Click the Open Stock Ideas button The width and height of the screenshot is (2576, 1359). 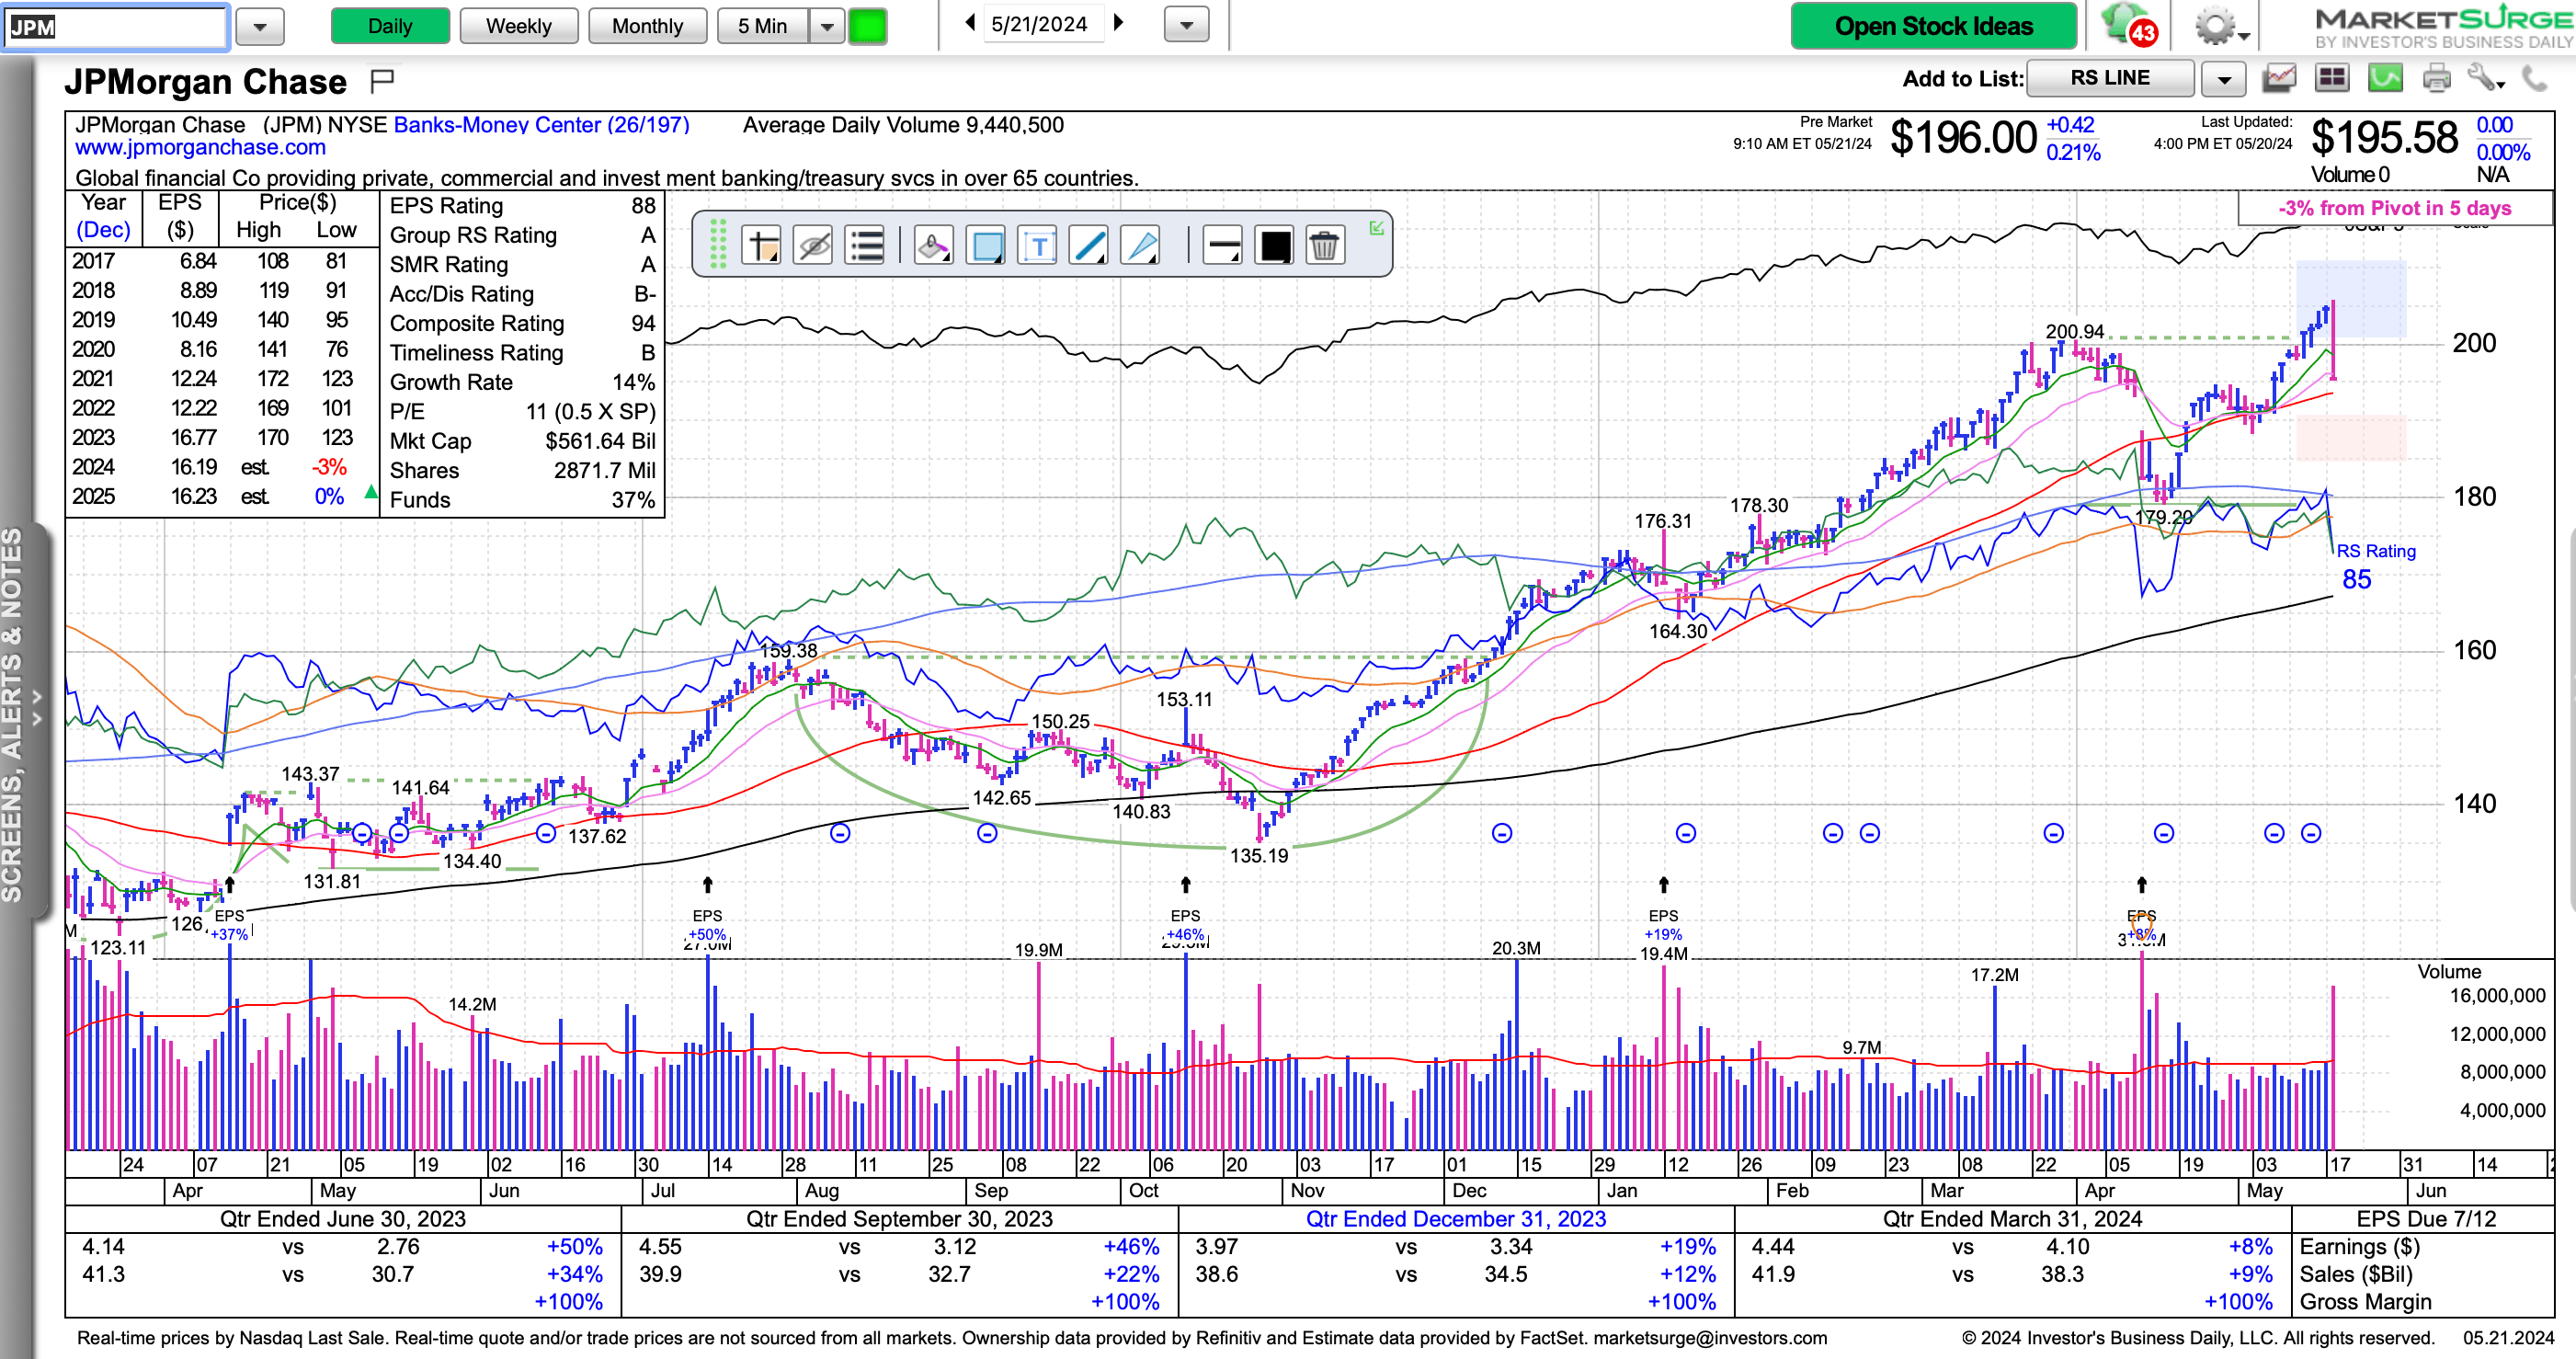tap(1932, 26)
